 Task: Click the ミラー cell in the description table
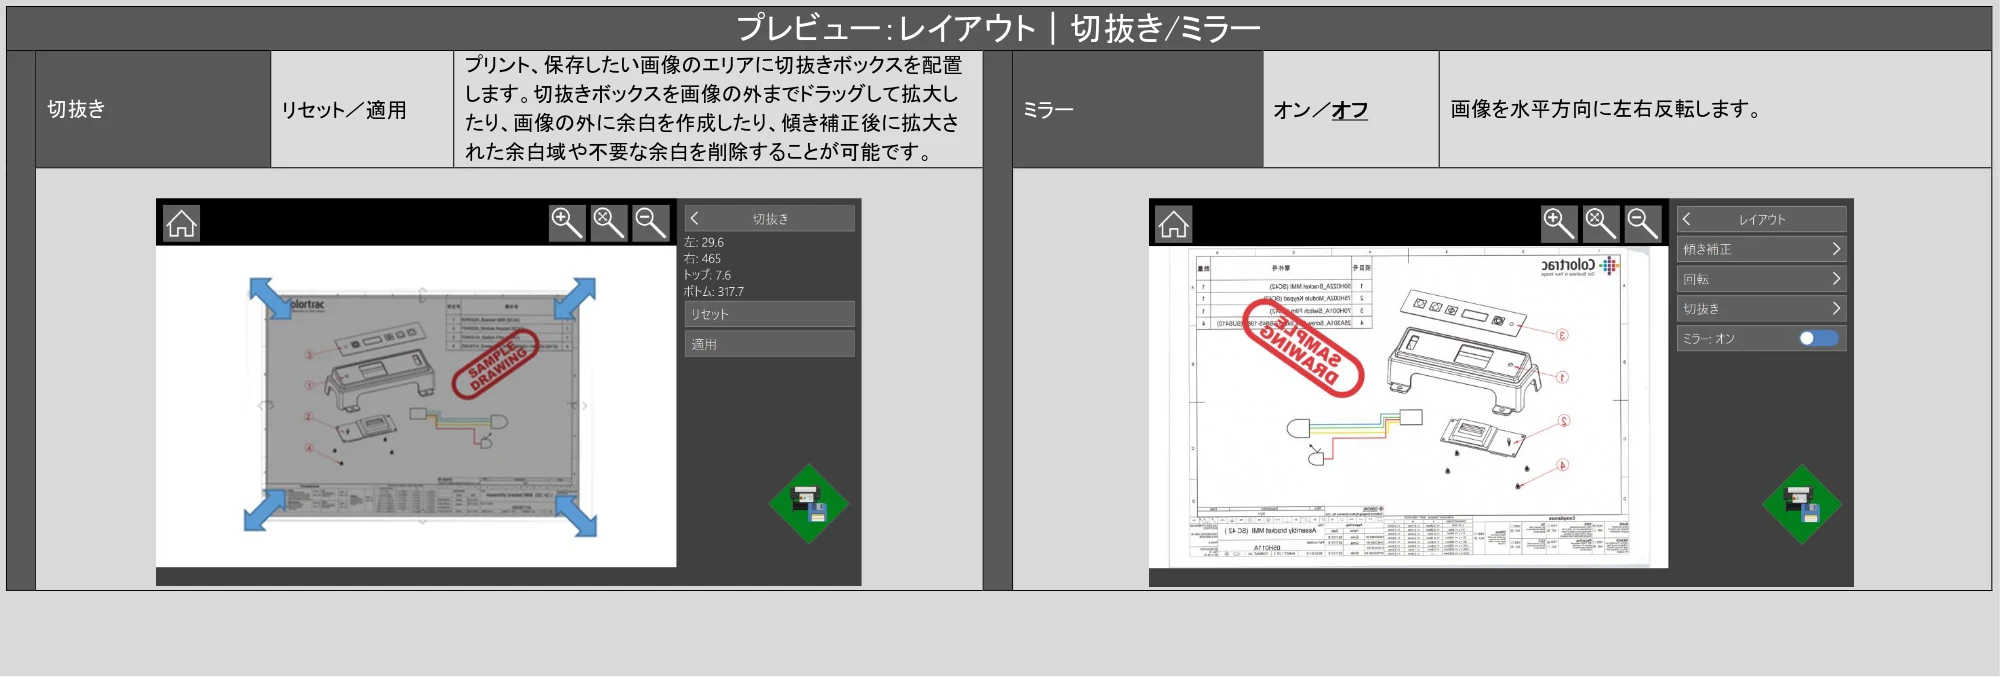1138,109
